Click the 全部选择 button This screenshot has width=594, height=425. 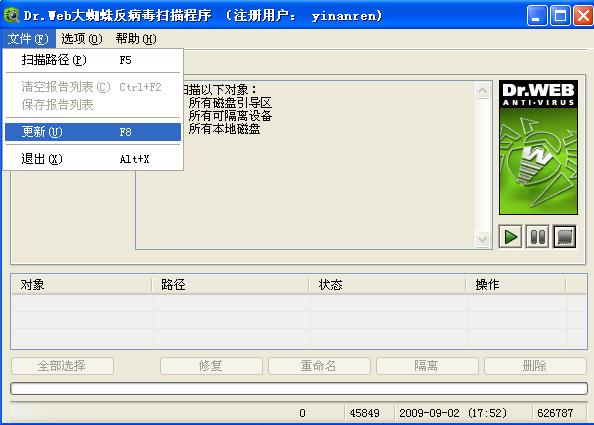tap(62, 366)
